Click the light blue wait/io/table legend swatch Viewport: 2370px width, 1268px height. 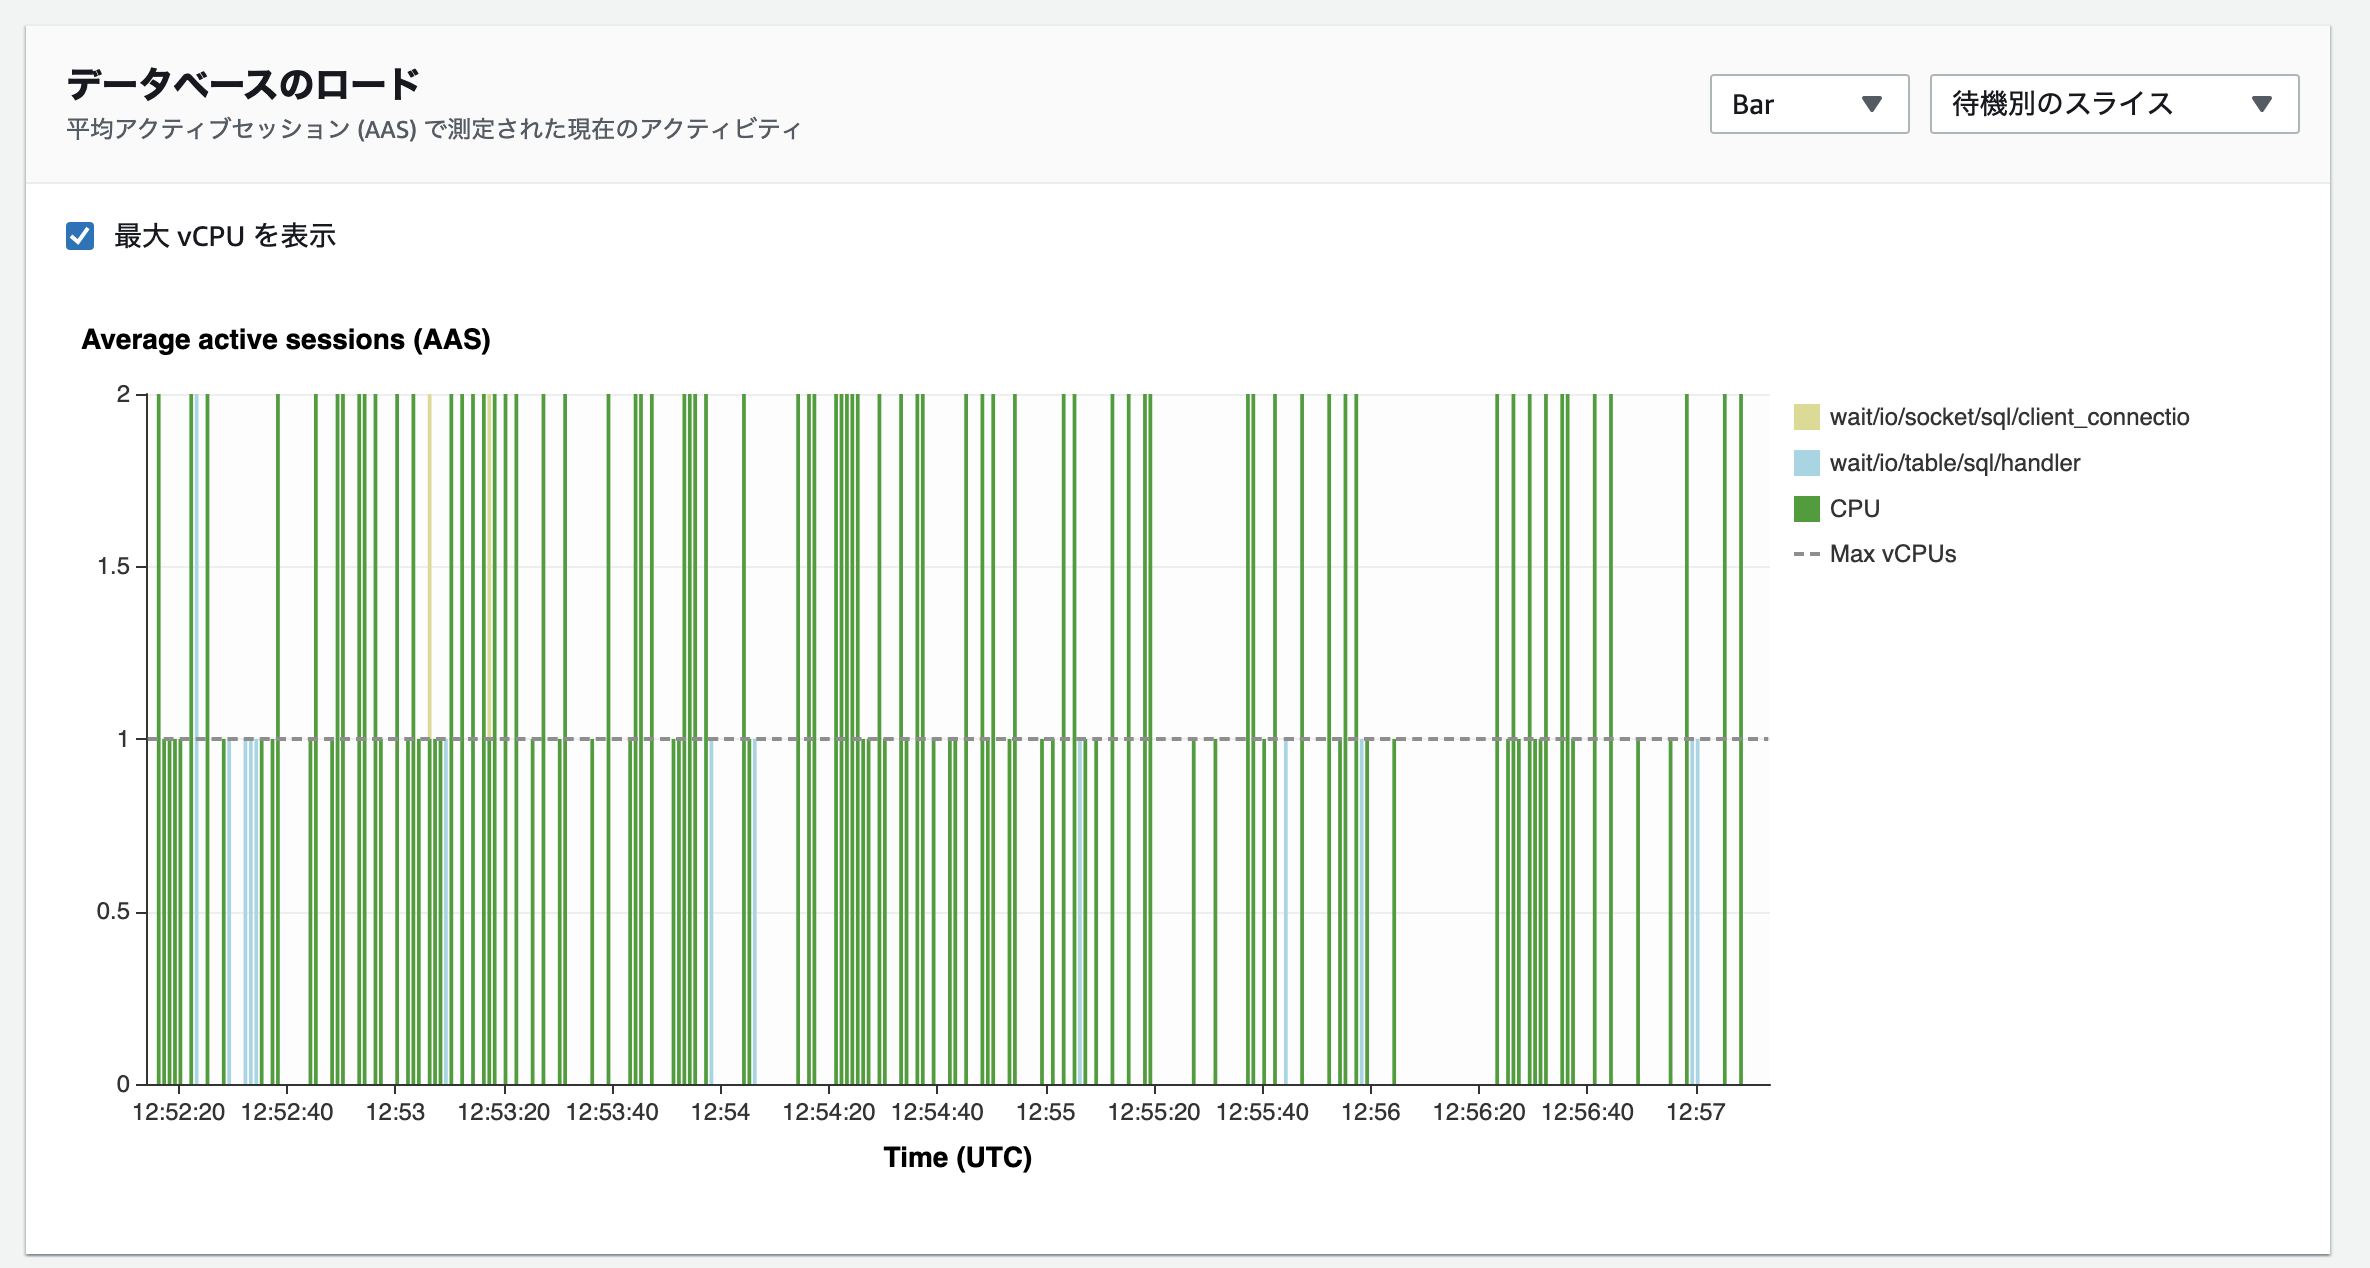tap(1806, 463)
